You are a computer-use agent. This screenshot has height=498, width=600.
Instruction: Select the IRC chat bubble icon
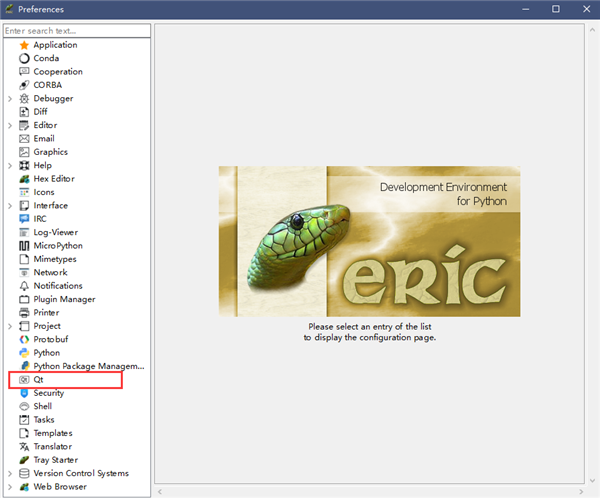[x=24, y=219]
